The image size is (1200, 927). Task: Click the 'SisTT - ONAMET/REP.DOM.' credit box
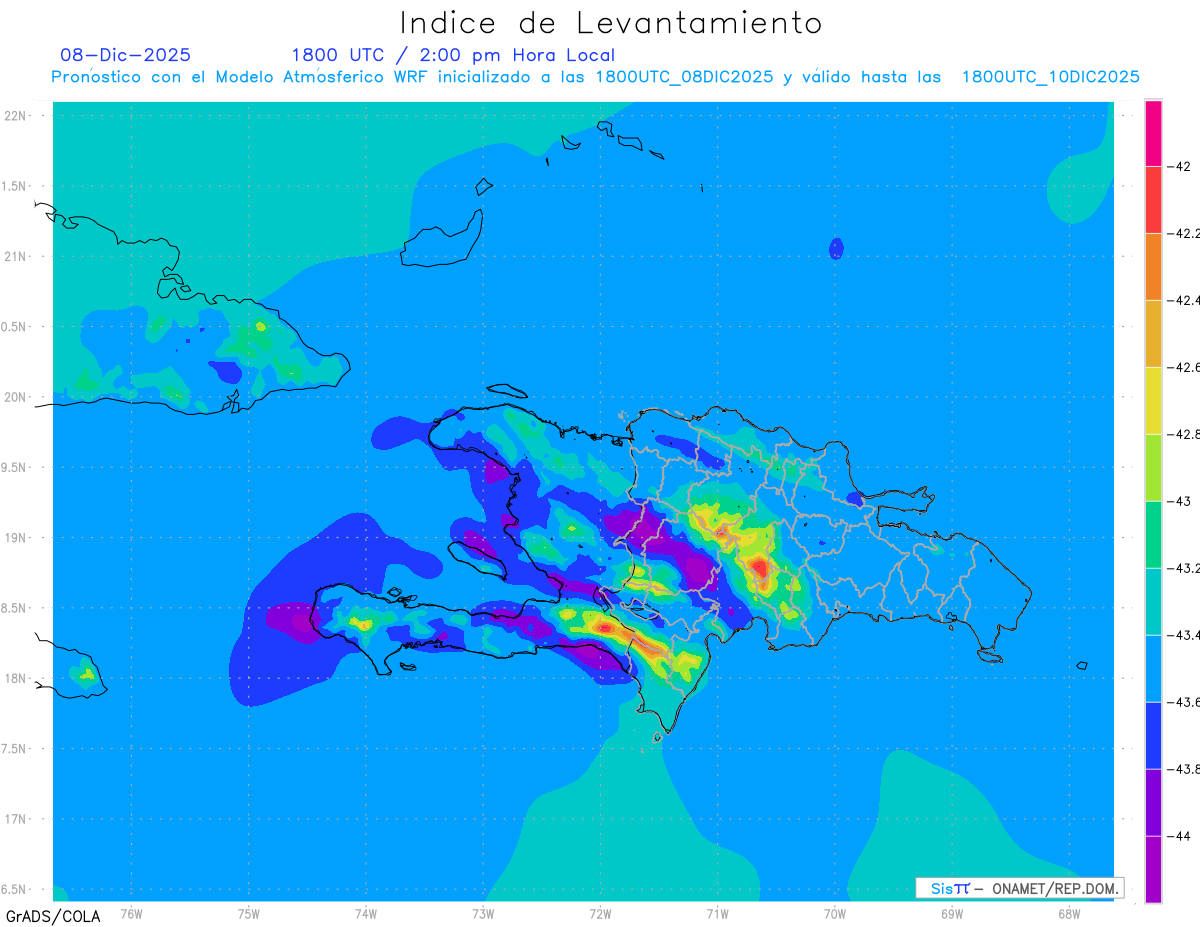point(1019,888)
